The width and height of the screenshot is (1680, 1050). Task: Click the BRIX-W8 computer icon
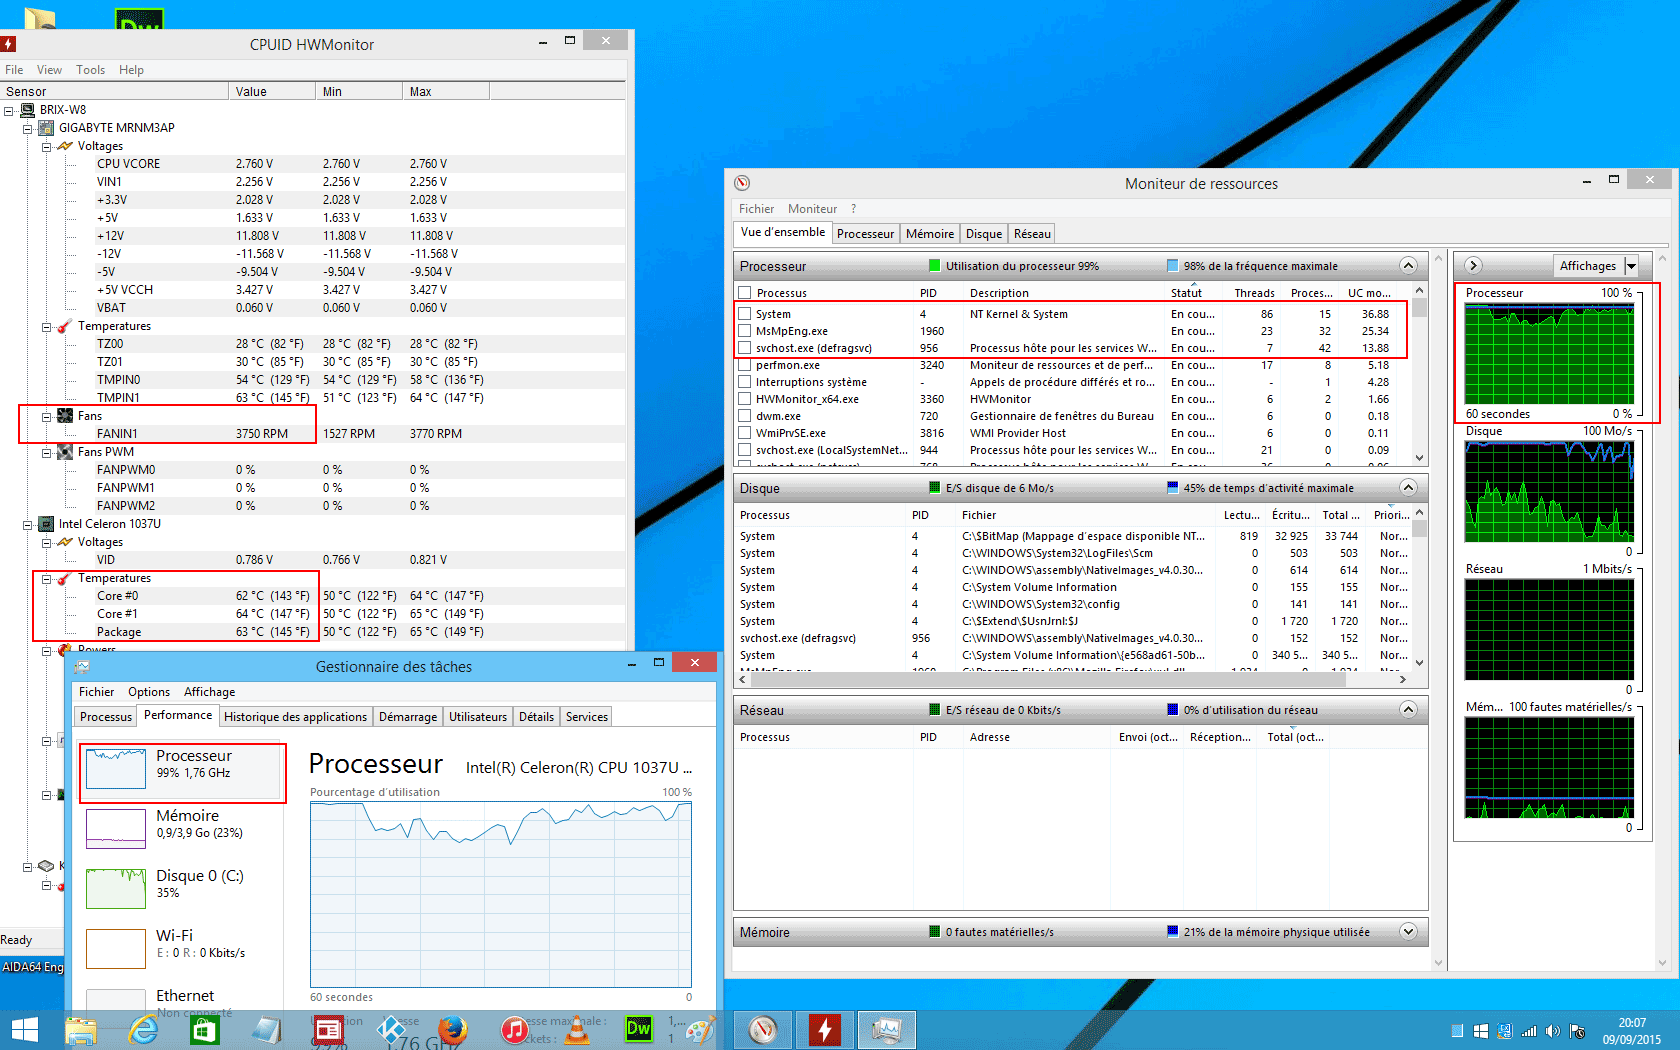click(x=27, y=110)
